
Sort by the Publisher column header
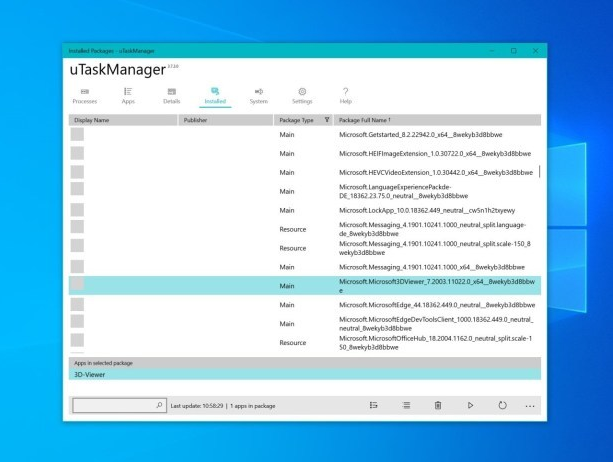226,120
